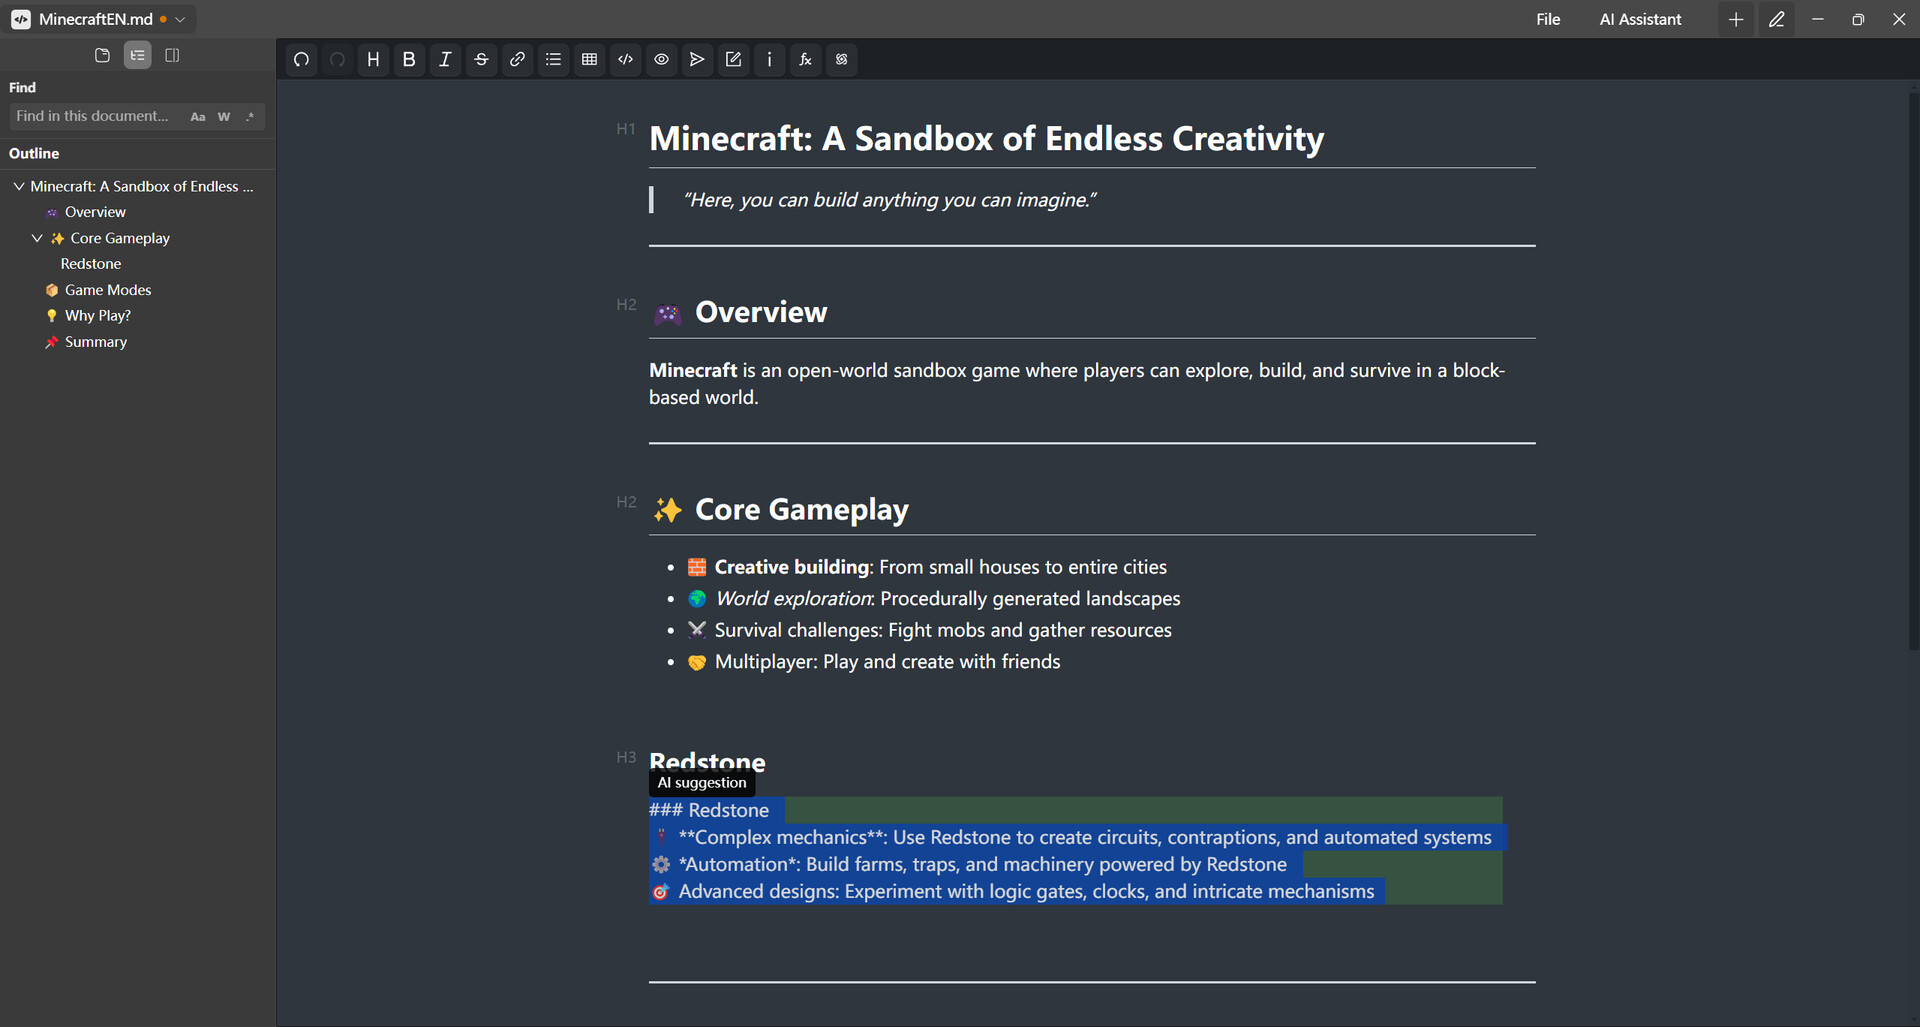This screenshot has width=1920, height=1027.
Task: Click the square-with-pencil edit icon in toolbar
Action: (x=733, y=59)
